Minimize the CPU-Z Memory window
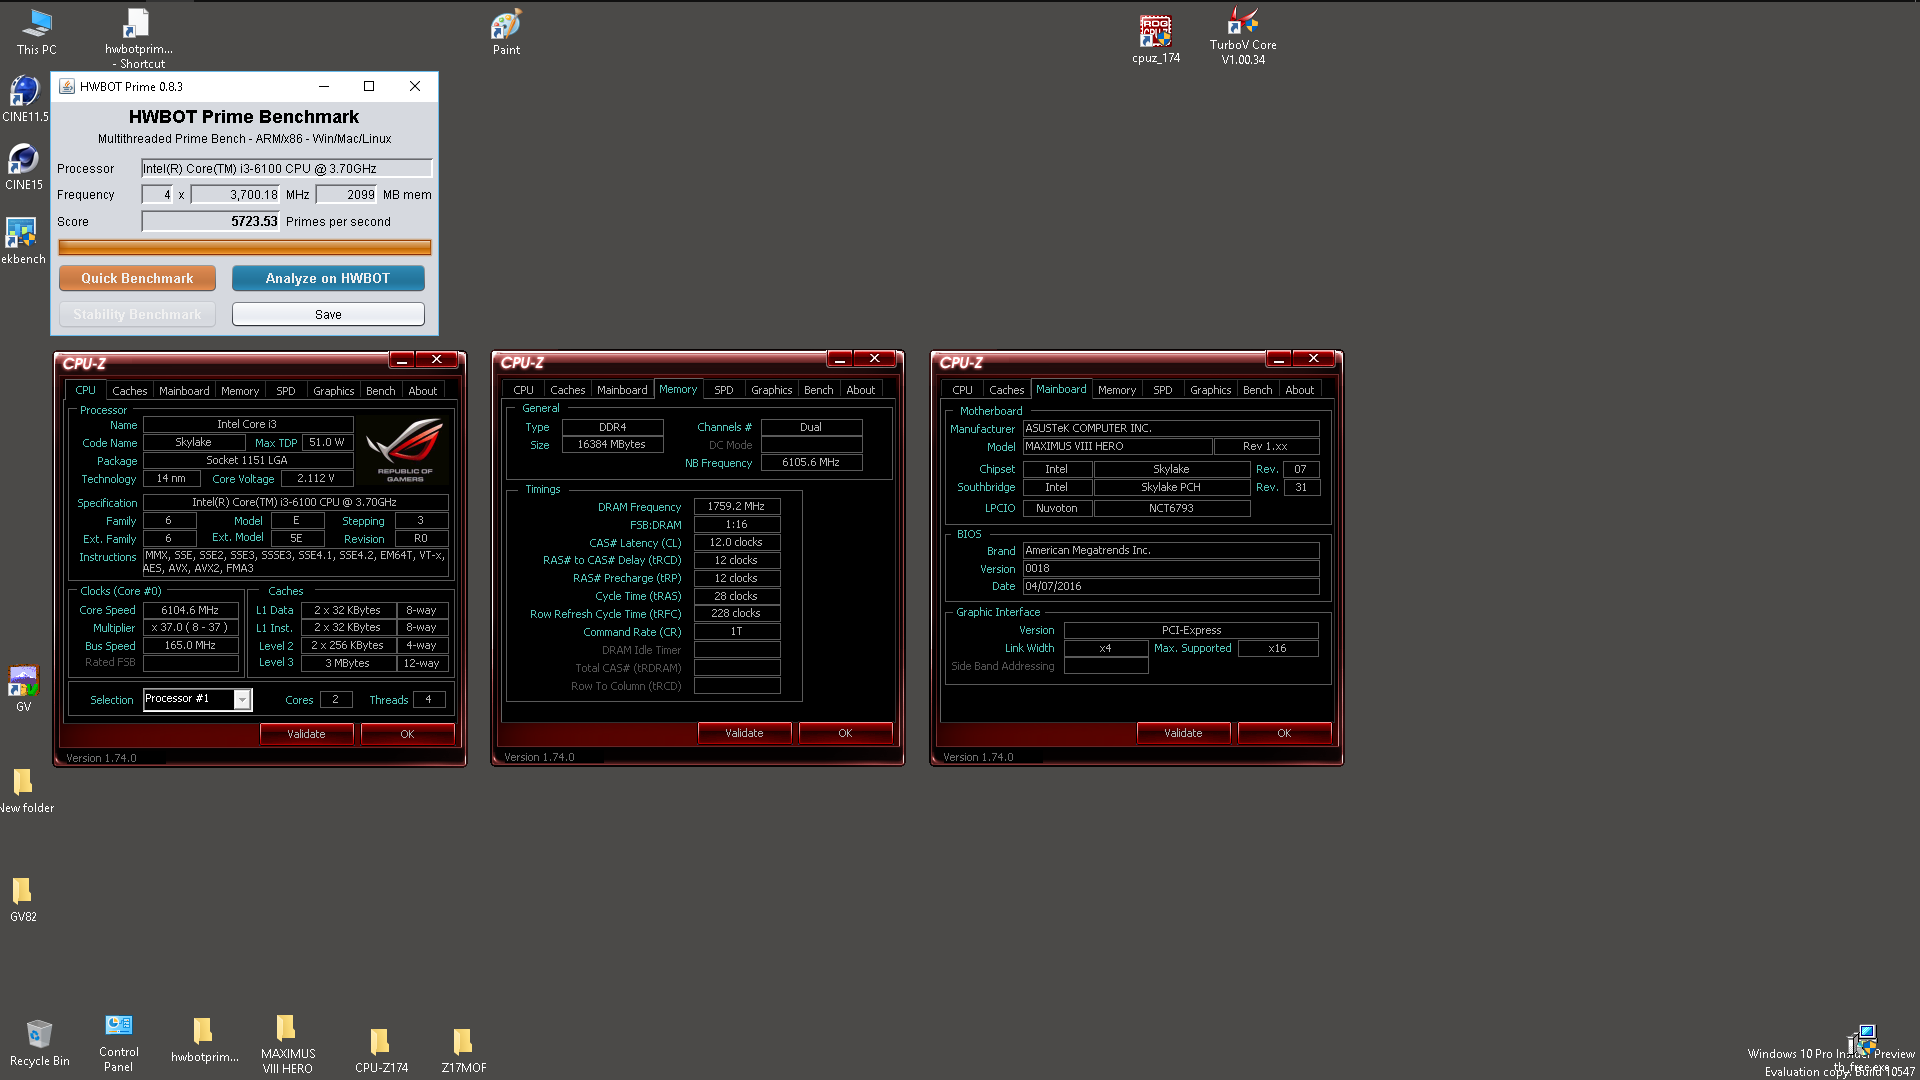The width and height of the screenshot is (1920, 1080). [x=840, y=359]
